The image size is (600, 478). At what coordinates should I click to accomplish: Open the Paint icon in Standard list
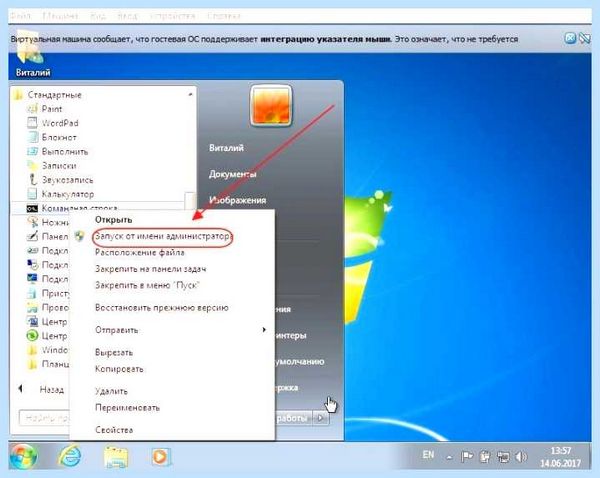point(32,109)
